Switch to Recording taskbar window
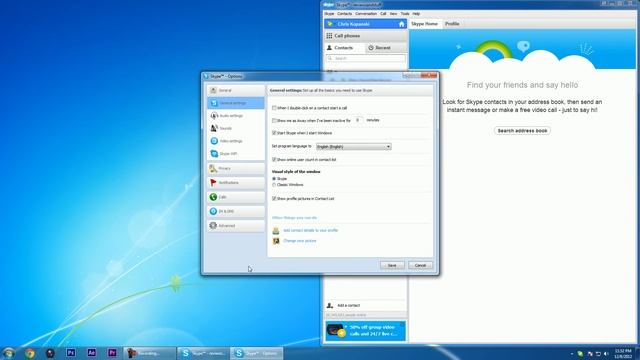 150,353
